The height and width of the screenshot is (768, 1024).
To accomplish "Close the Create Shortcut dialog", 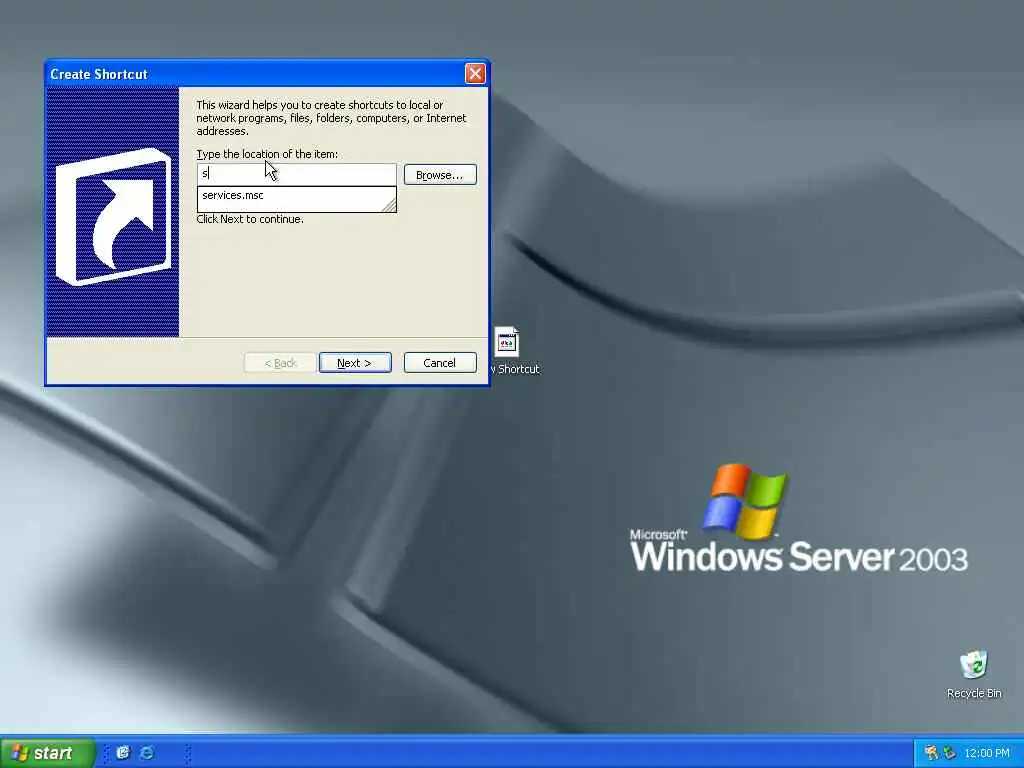I will click(x=475, y=73).
